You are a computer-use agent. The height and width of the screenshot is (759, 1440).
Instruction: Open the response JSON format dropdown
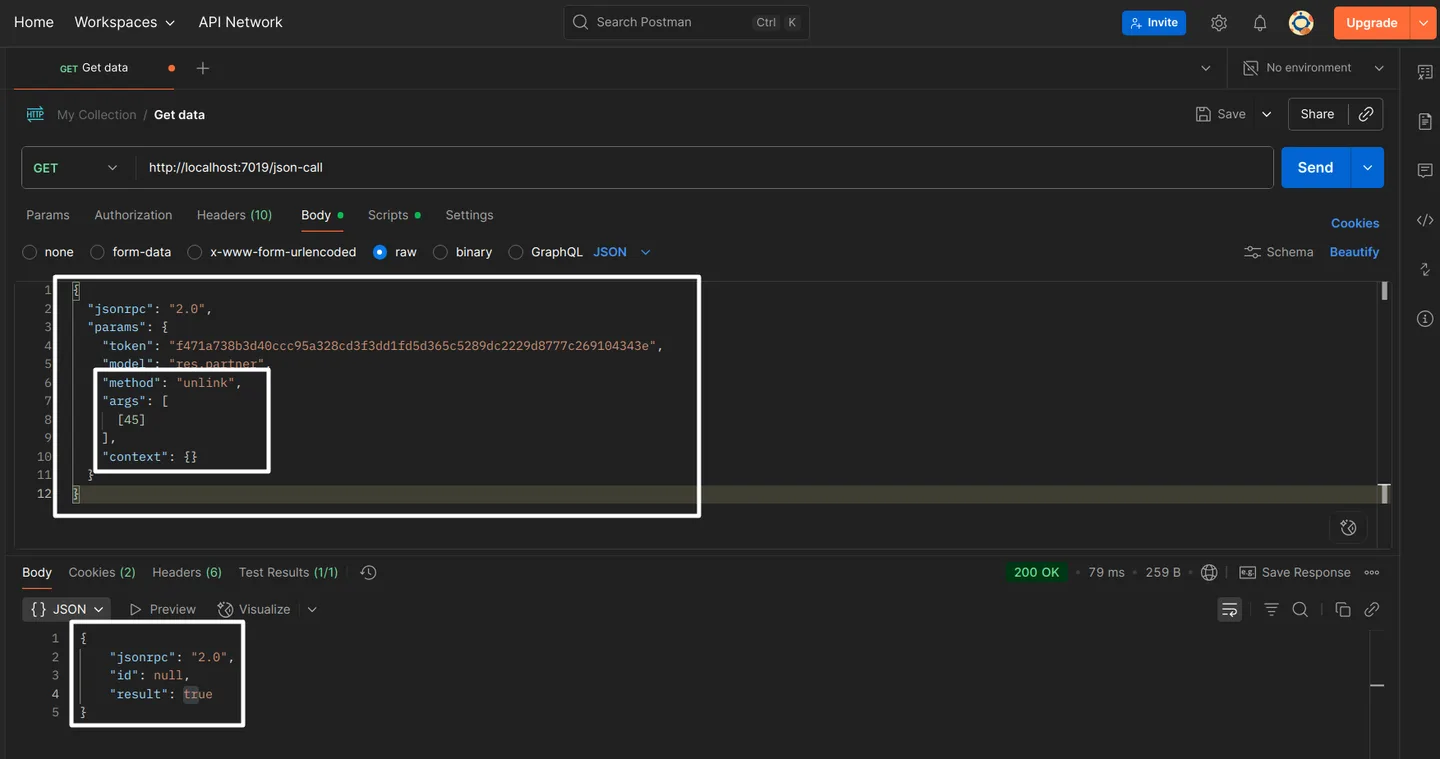tap(66, 609)
